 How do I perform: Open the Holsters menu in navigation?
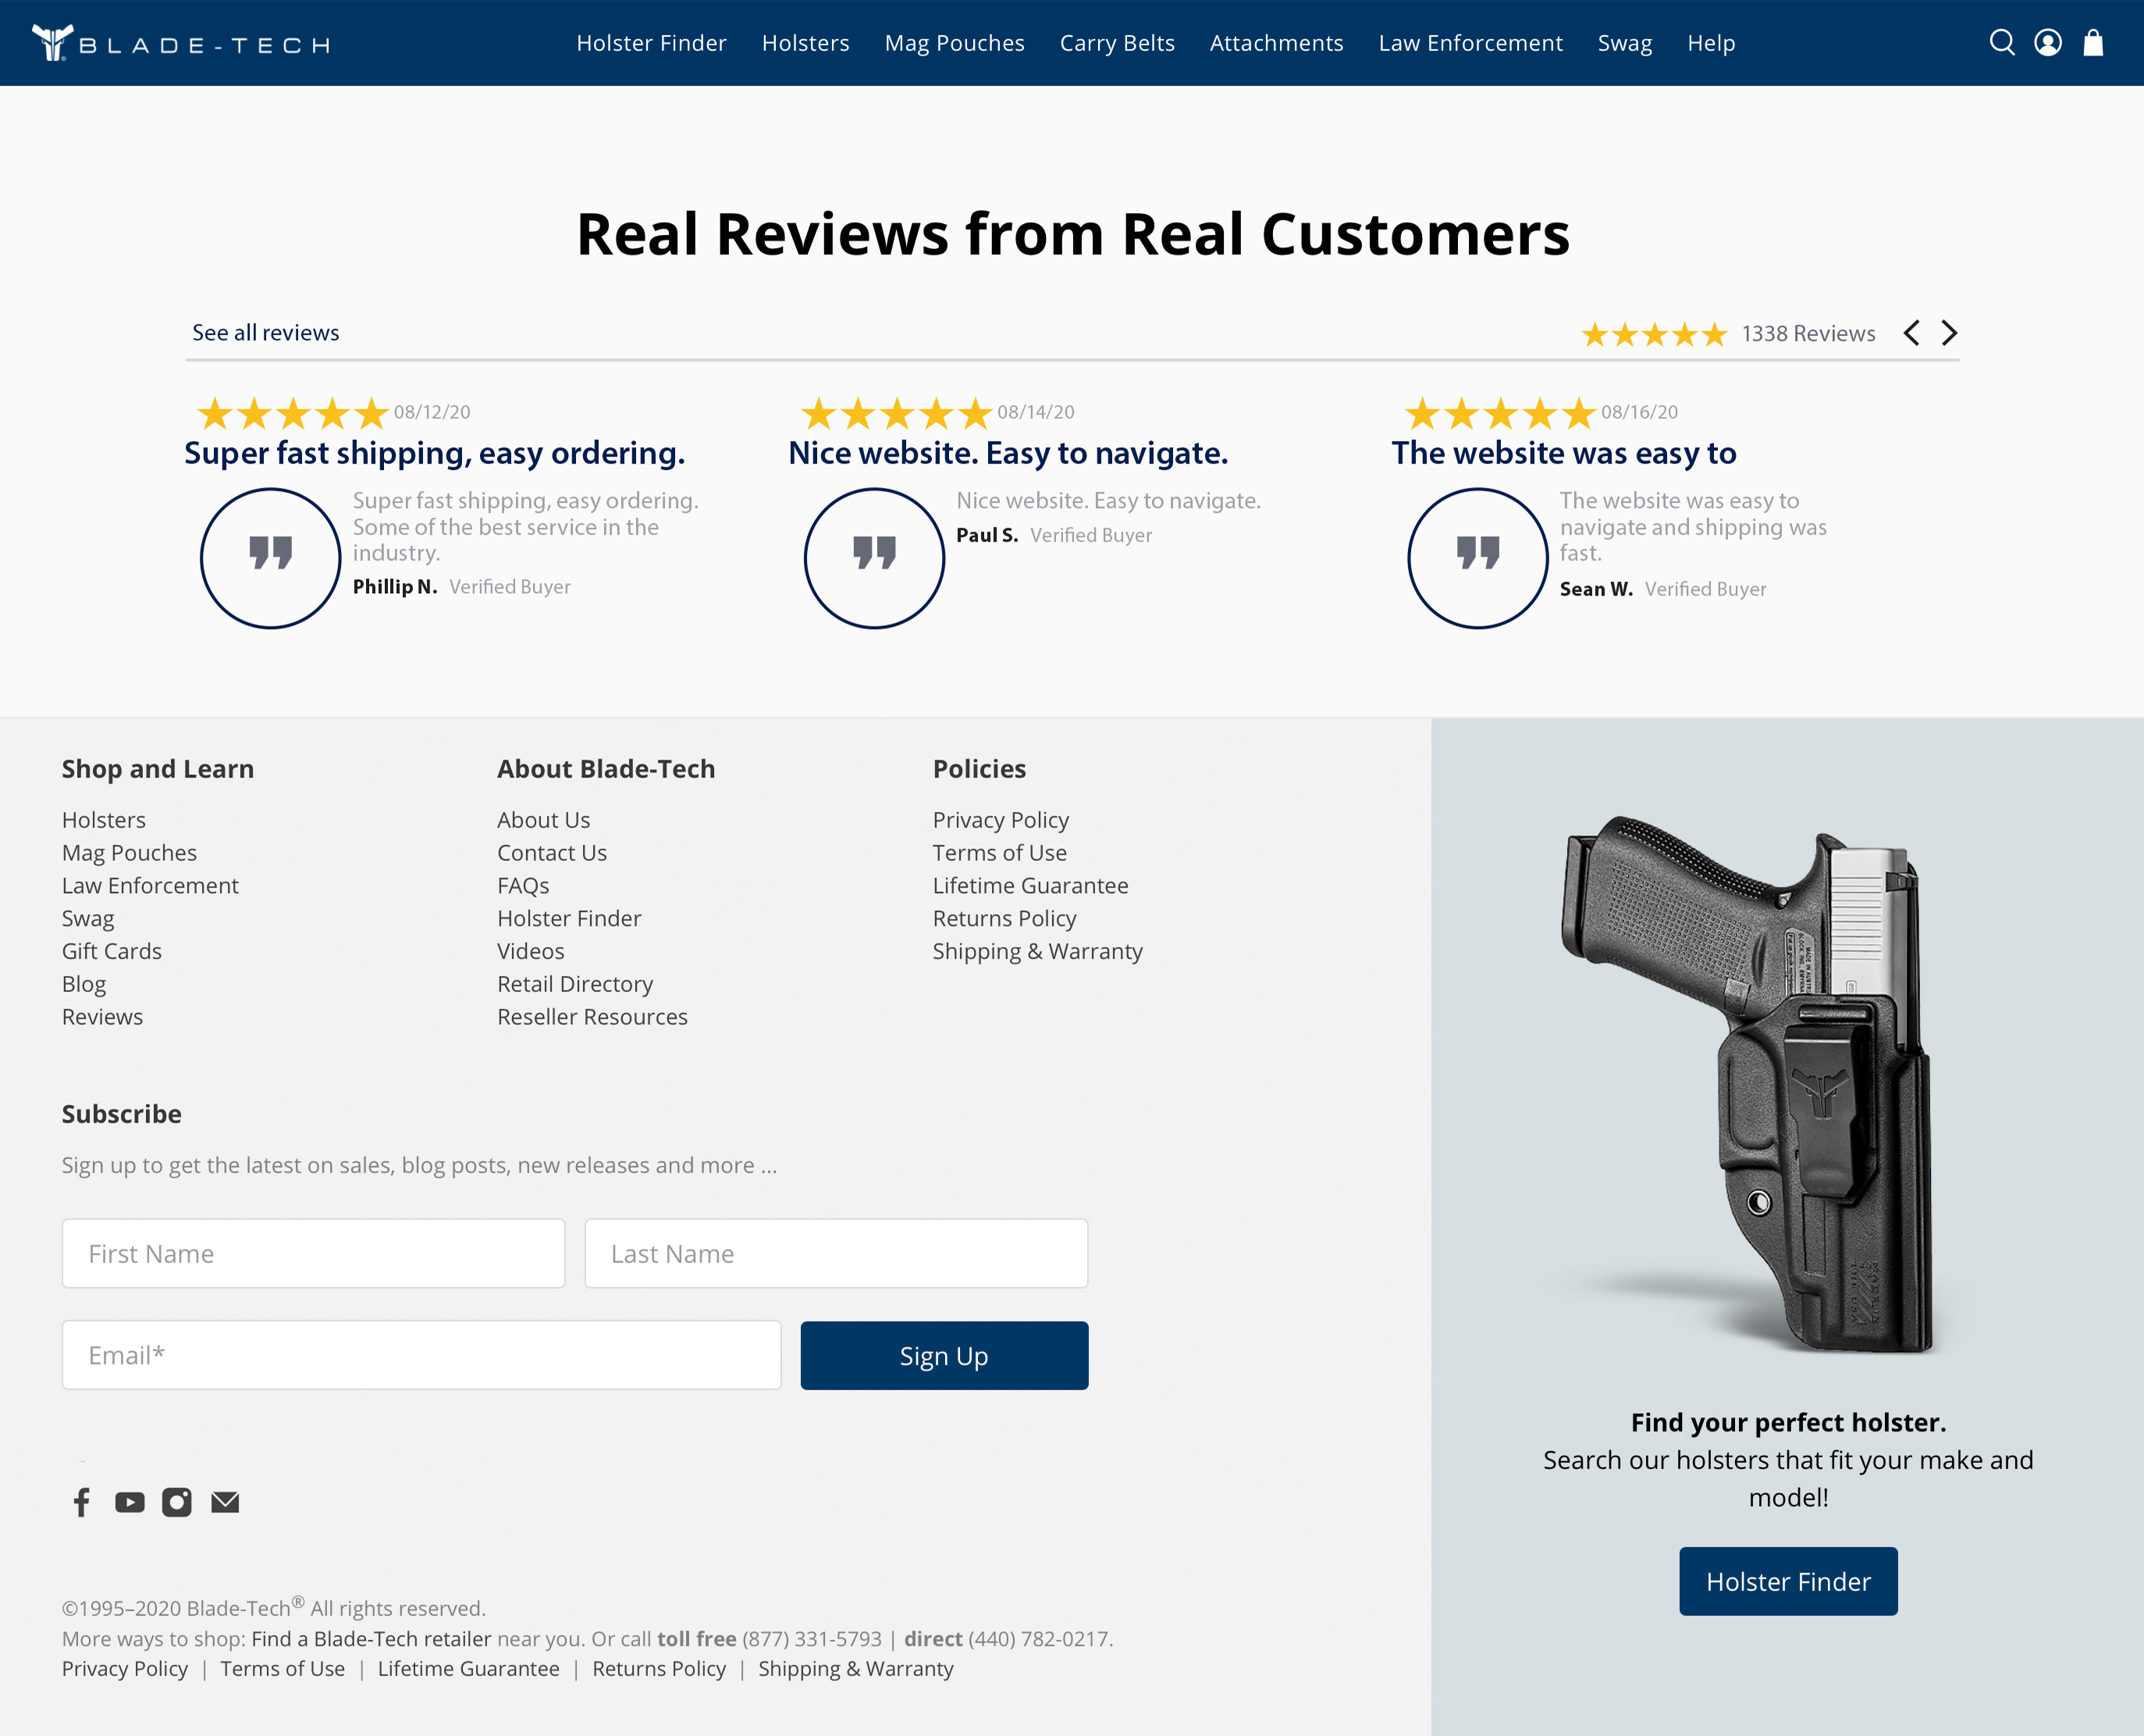pos(805,43)
